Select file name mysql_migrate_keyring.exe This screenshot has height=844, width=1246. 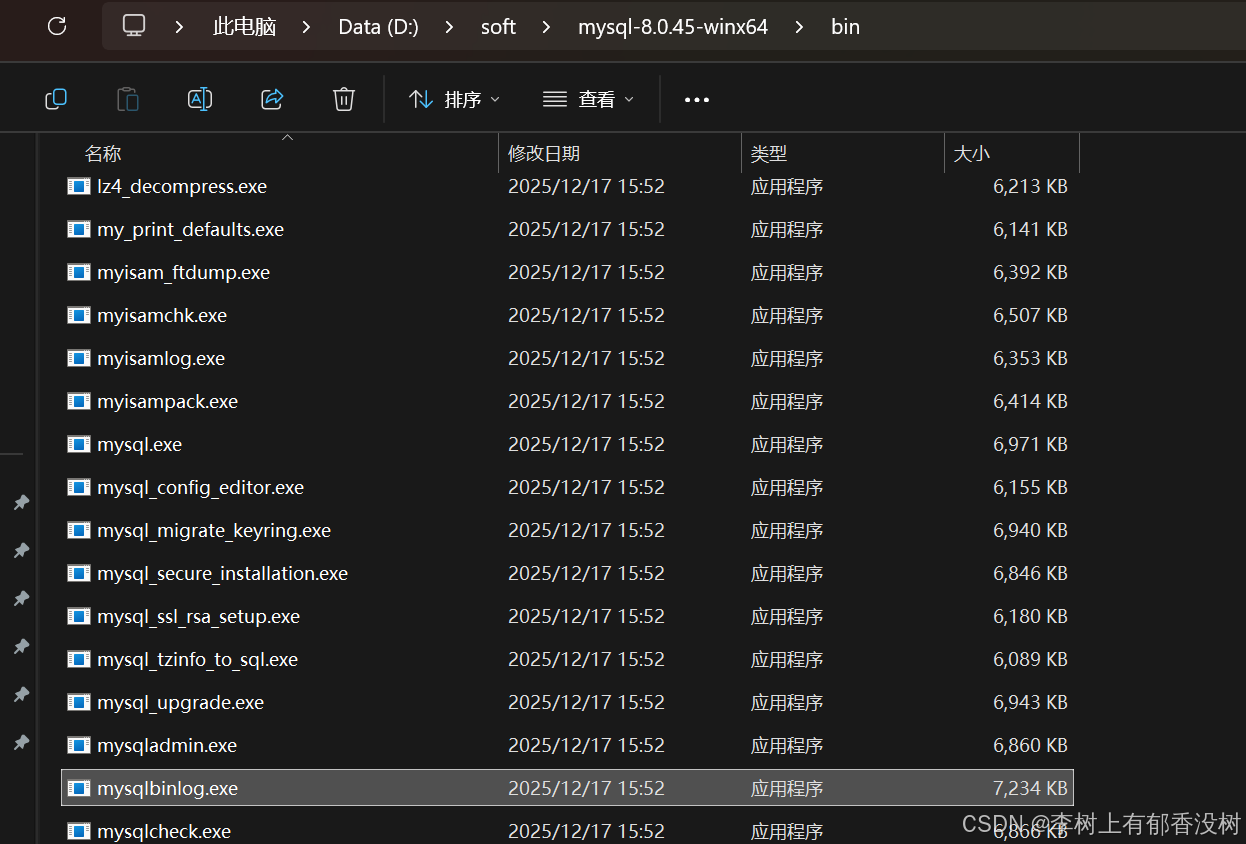coord(214,530)
